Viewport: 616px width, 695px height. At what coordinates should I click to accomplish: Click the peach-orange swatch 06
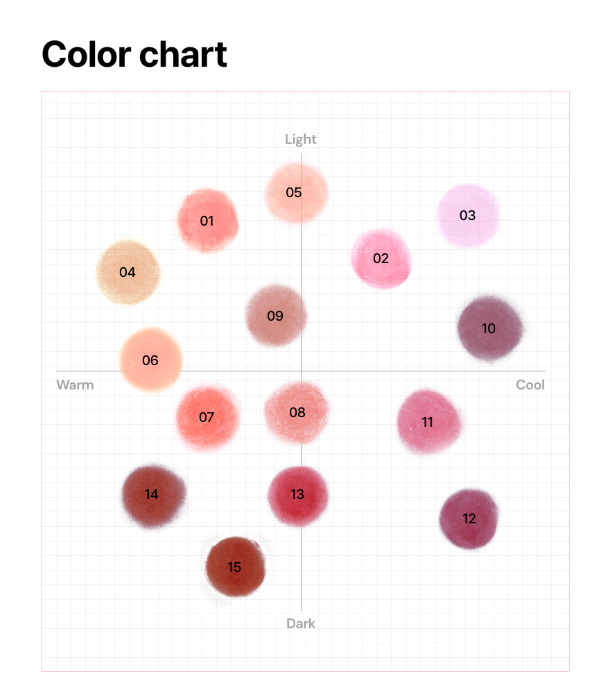click(x=151, y=360)
